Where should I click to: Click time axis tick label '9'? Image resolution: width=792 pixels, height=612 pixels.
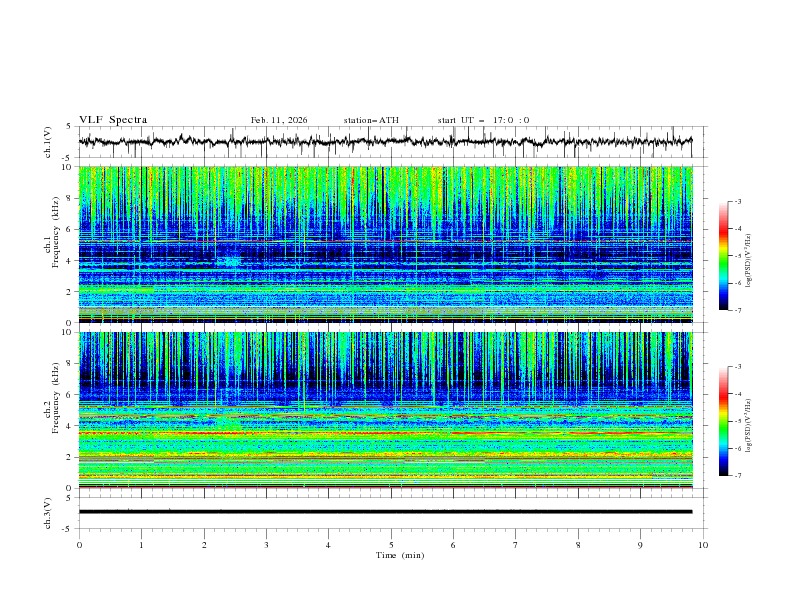[x=640, y=545]
